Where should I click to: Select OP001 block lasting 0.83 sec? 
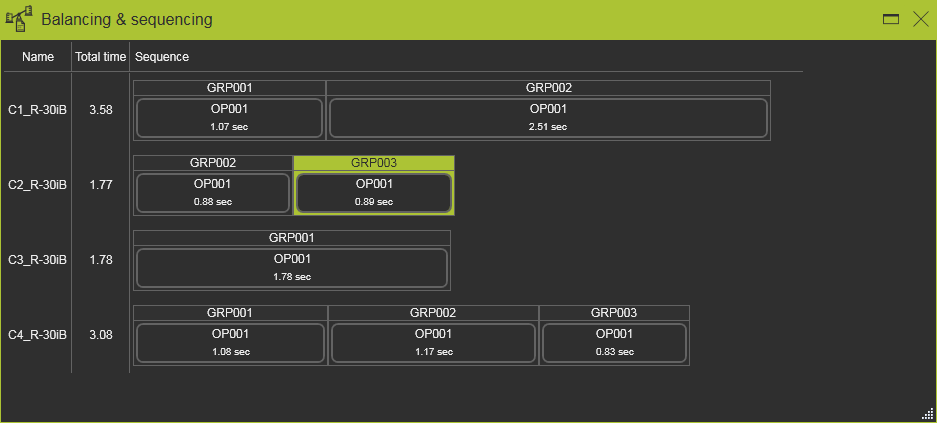[614, 343]
